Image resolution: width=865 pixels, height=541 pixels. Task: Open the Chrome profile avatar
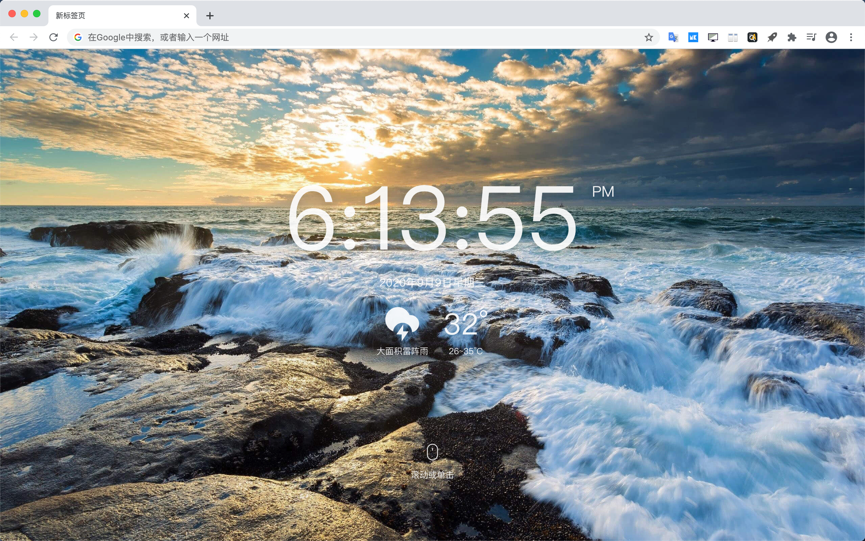831,38
